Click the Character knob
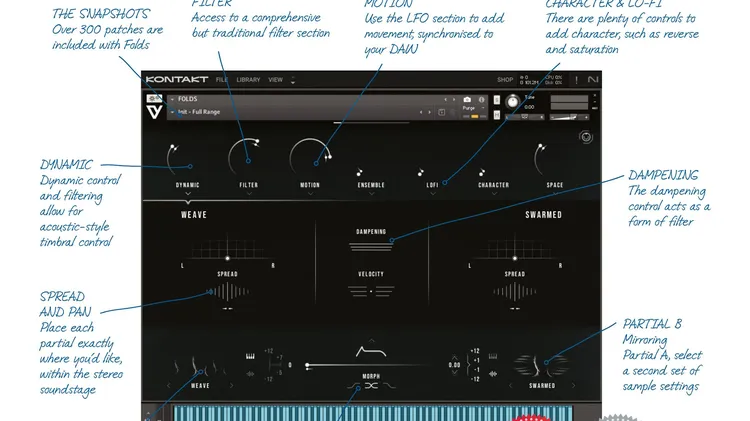Image resolution: width=750 pixels, height=421 pixels. point(482,172)
